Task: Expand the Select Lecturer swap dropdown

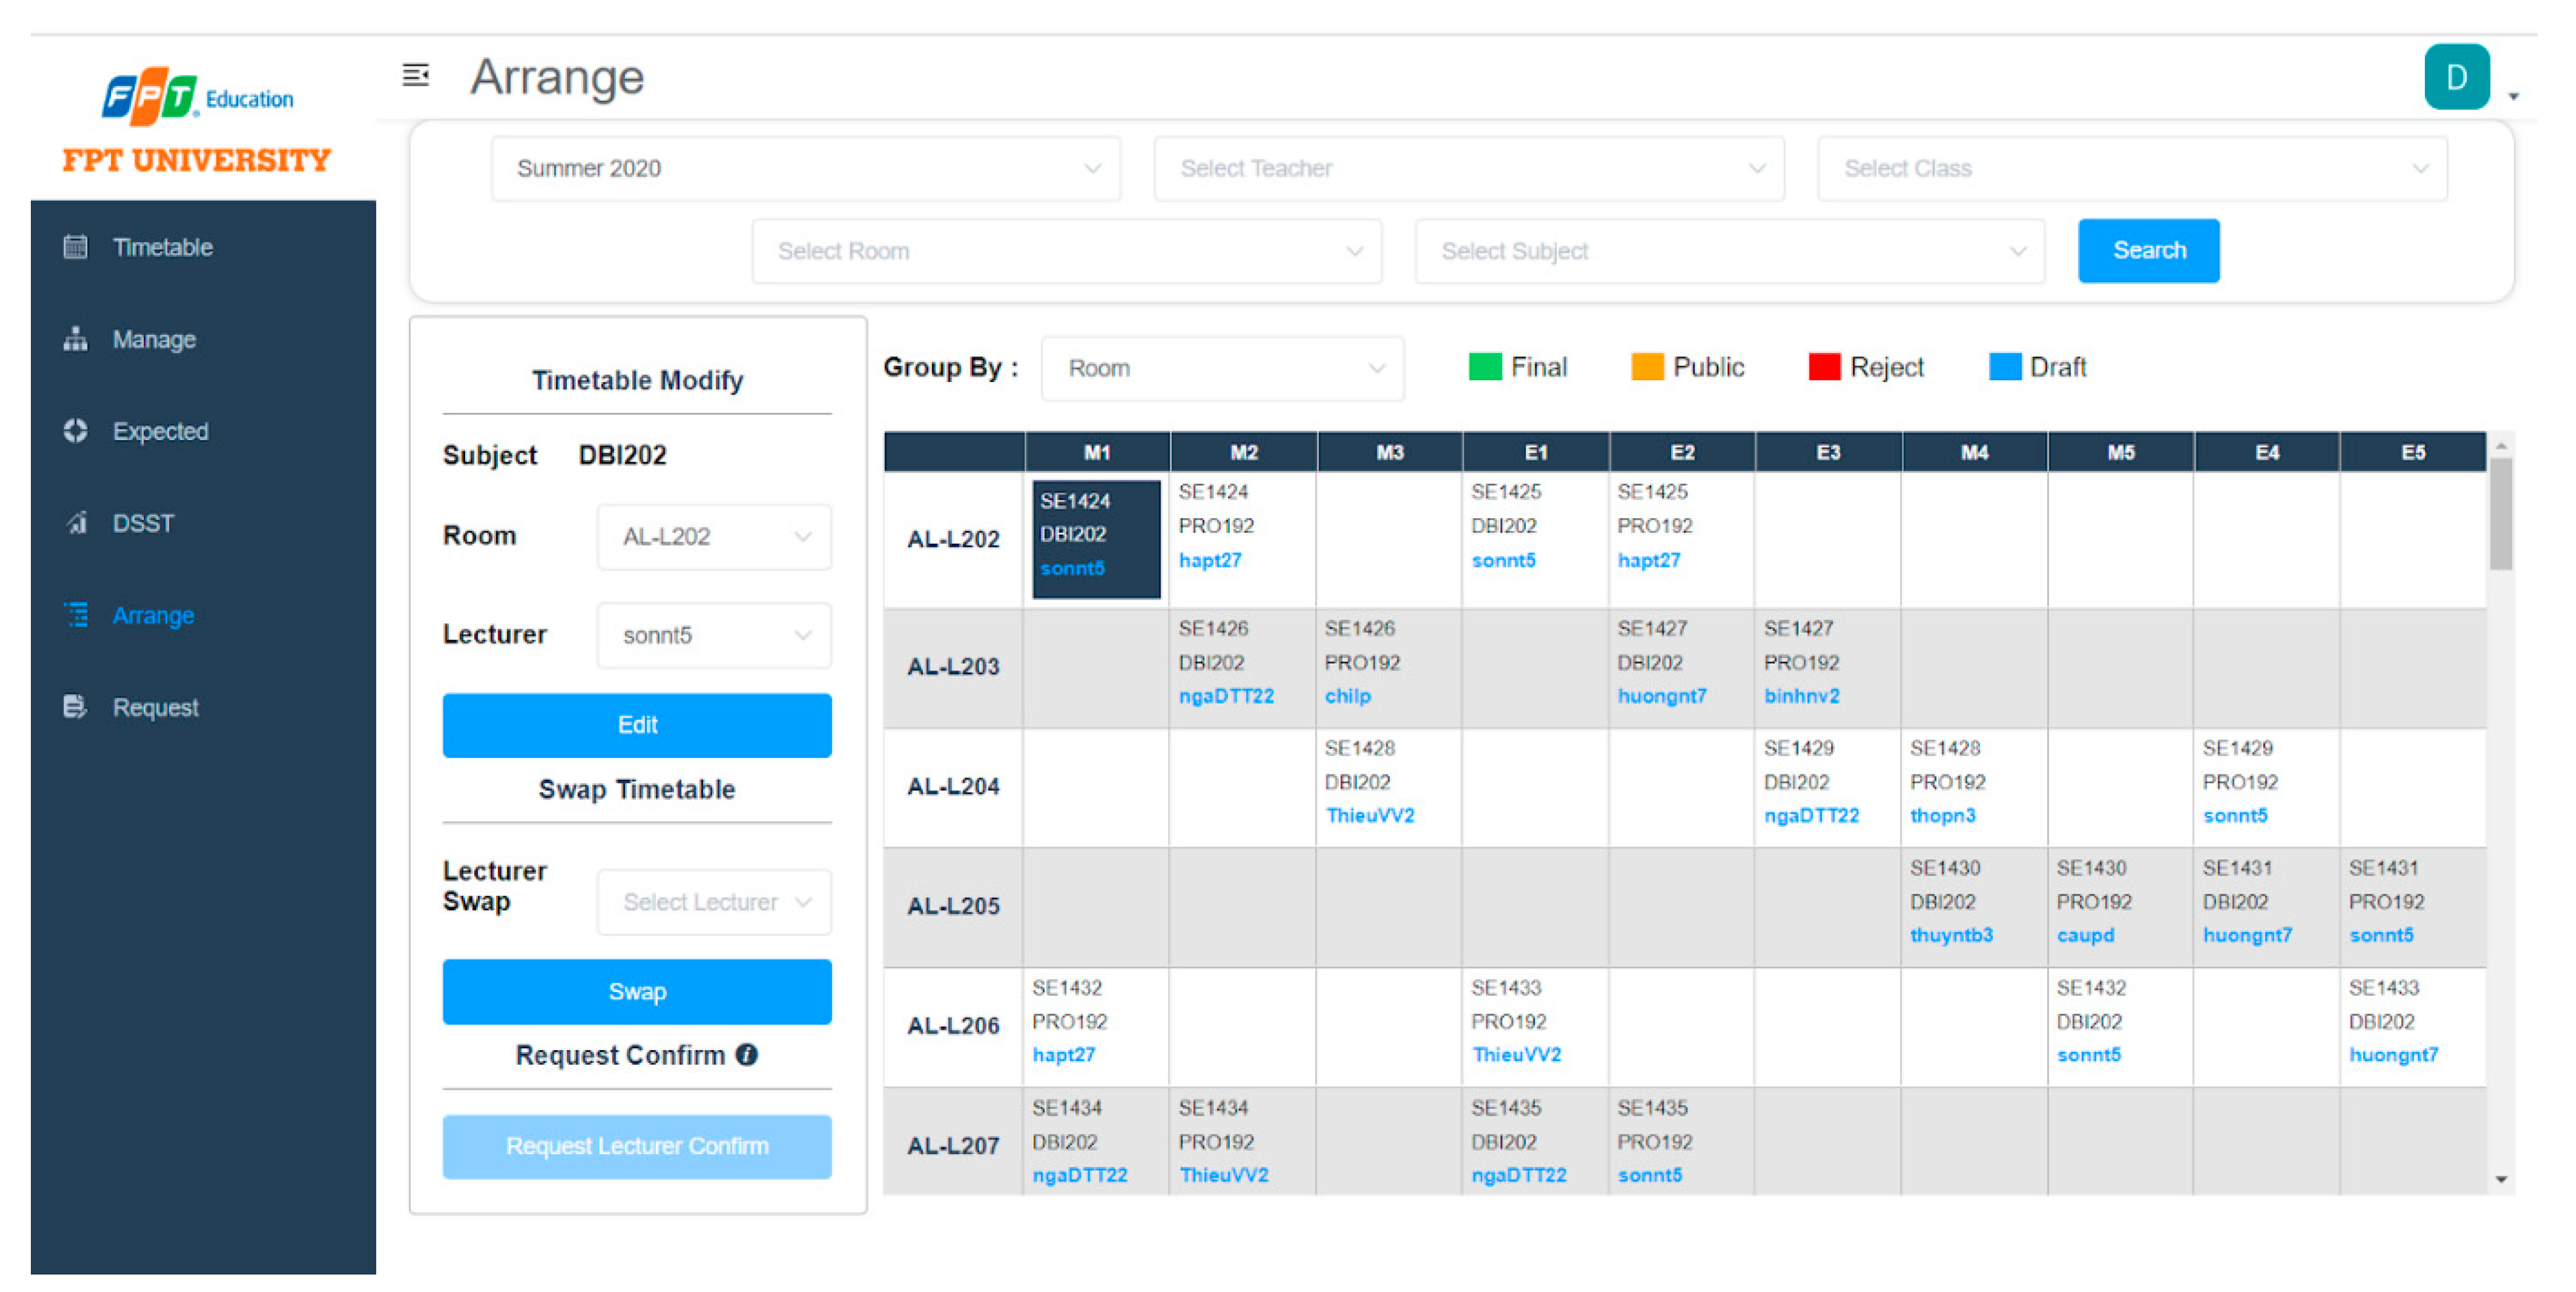Action: (x=714, y=903)
